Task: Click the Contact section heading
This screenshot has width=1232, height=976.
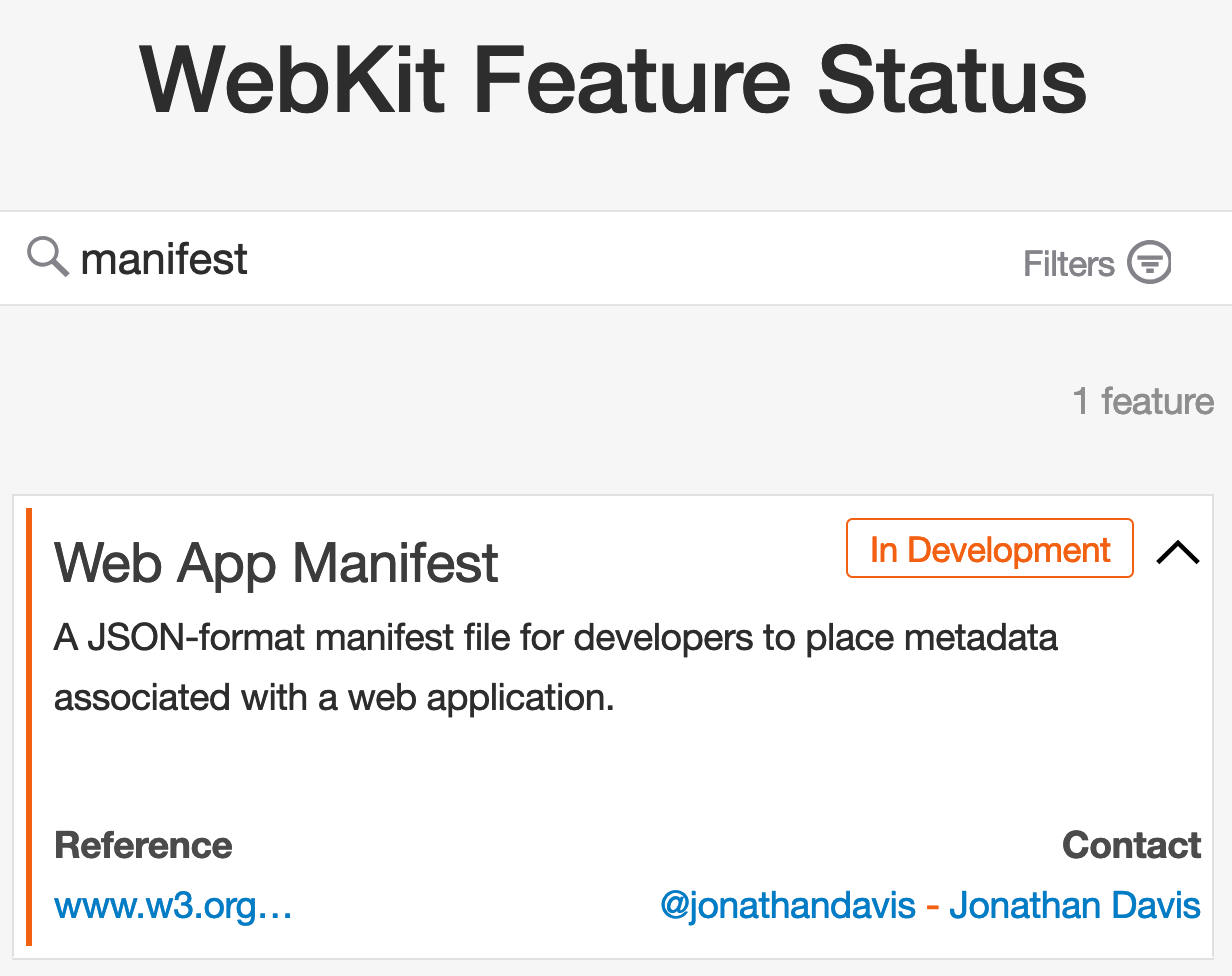Action: coord(1131,846)
